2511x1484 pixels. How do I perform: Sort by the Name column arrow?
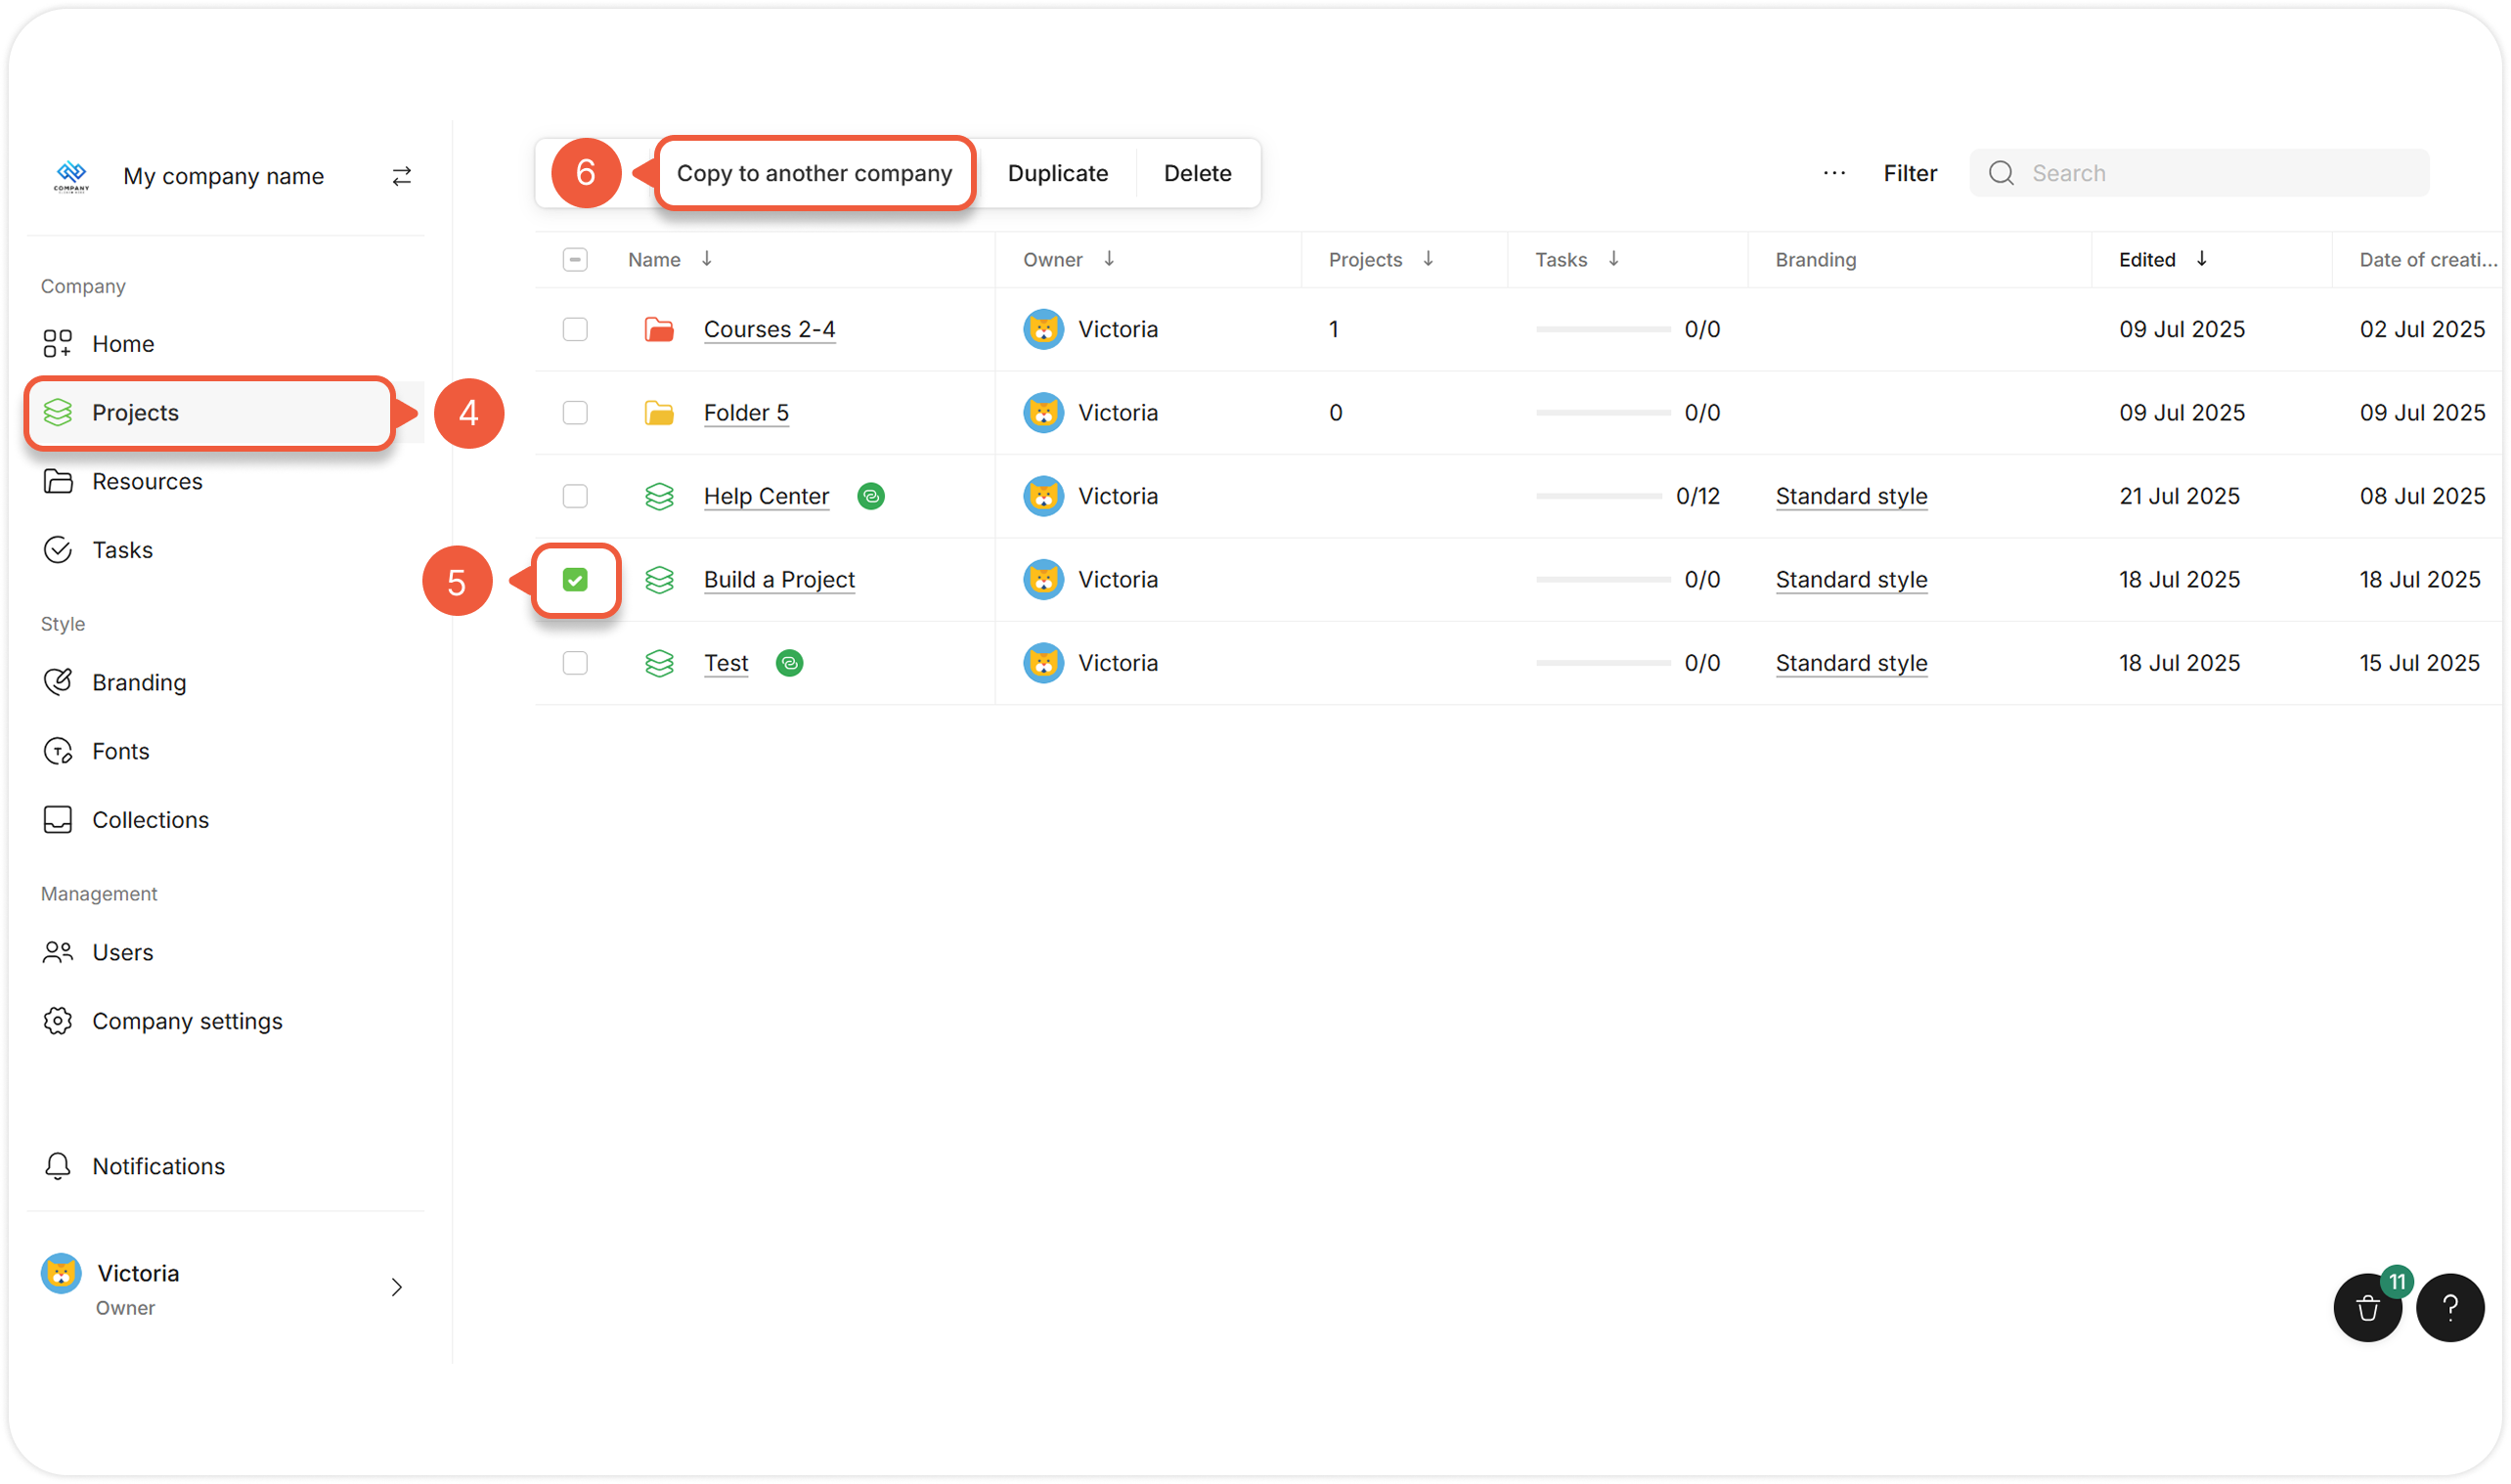click(707, 259)
